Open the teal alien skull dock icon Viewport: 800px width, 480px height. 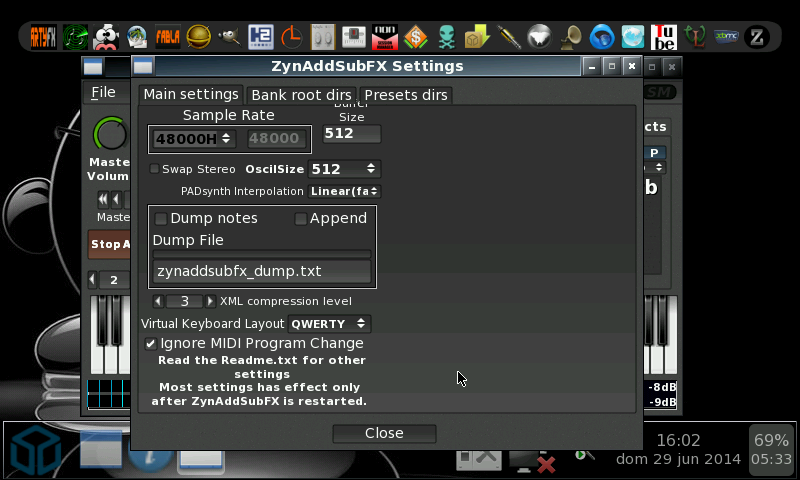click(446, 37)
